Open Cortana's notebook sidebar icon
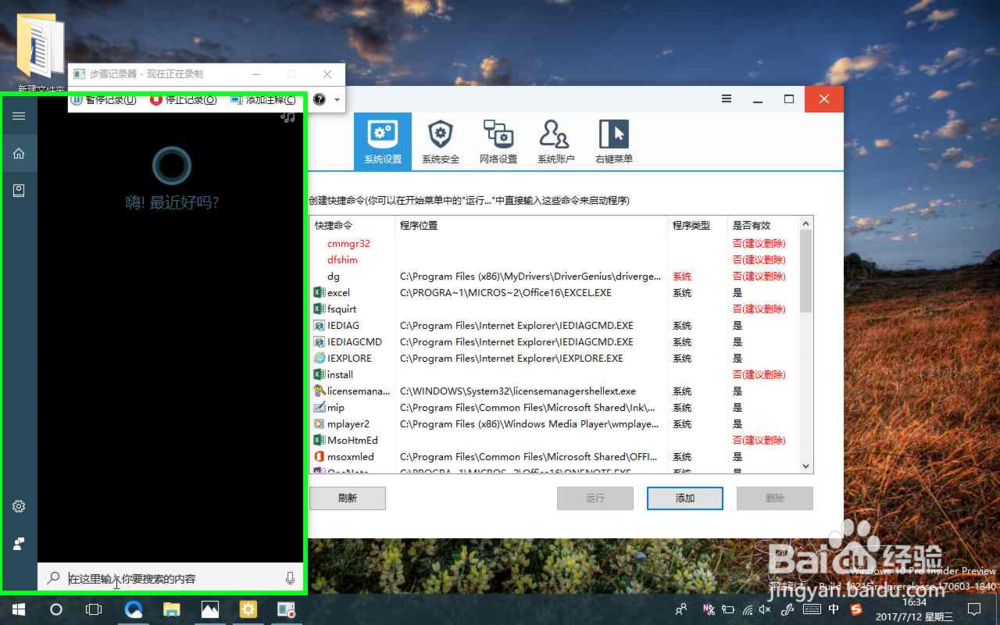The image size is (1000, 625). [18, 189]
